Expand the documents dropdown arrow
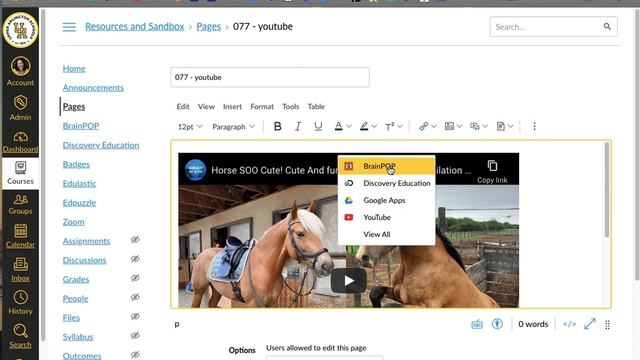640x360 pixels. pos(511,127)
